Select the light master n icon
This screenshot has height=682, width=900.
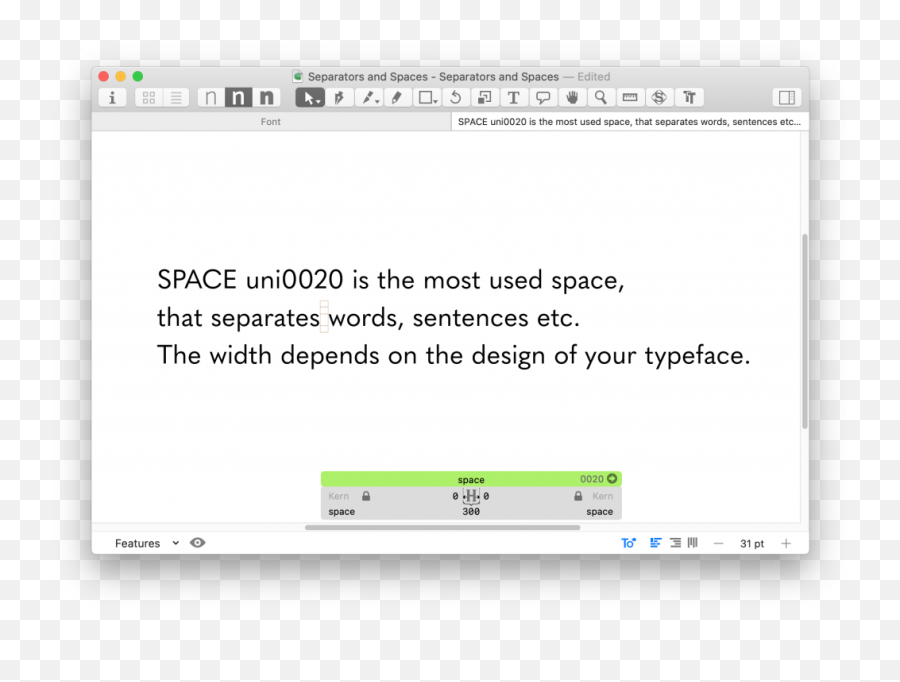click(x=211, y=98)
